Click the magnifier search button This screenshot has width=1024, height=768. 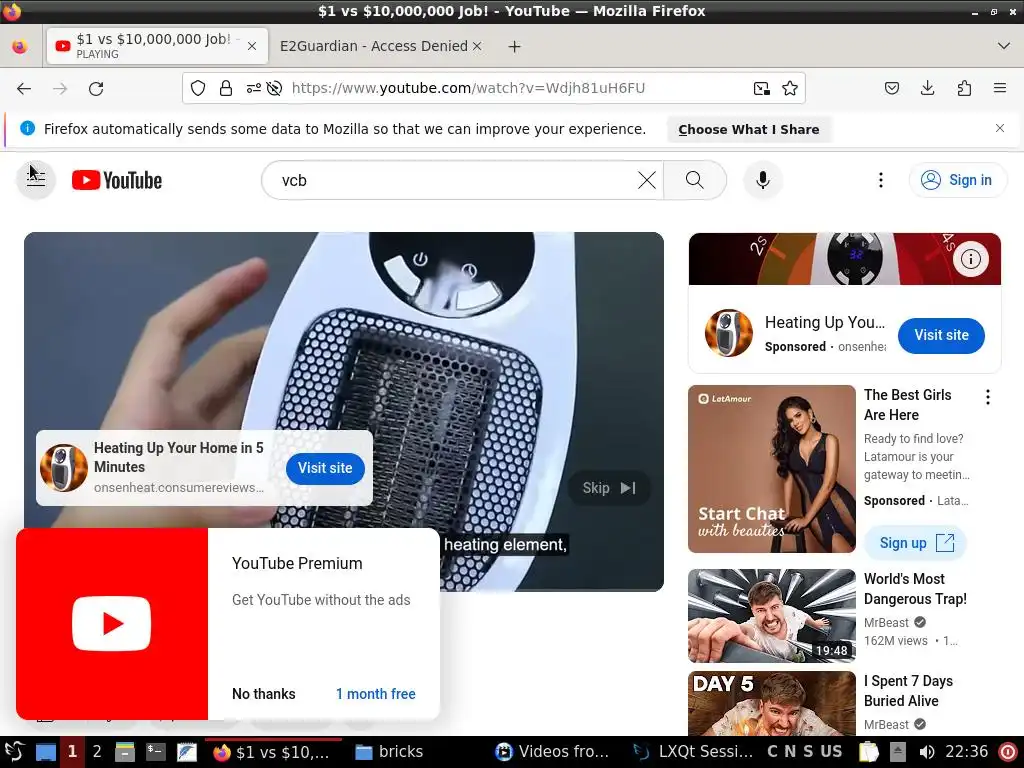tap(695, 180)
